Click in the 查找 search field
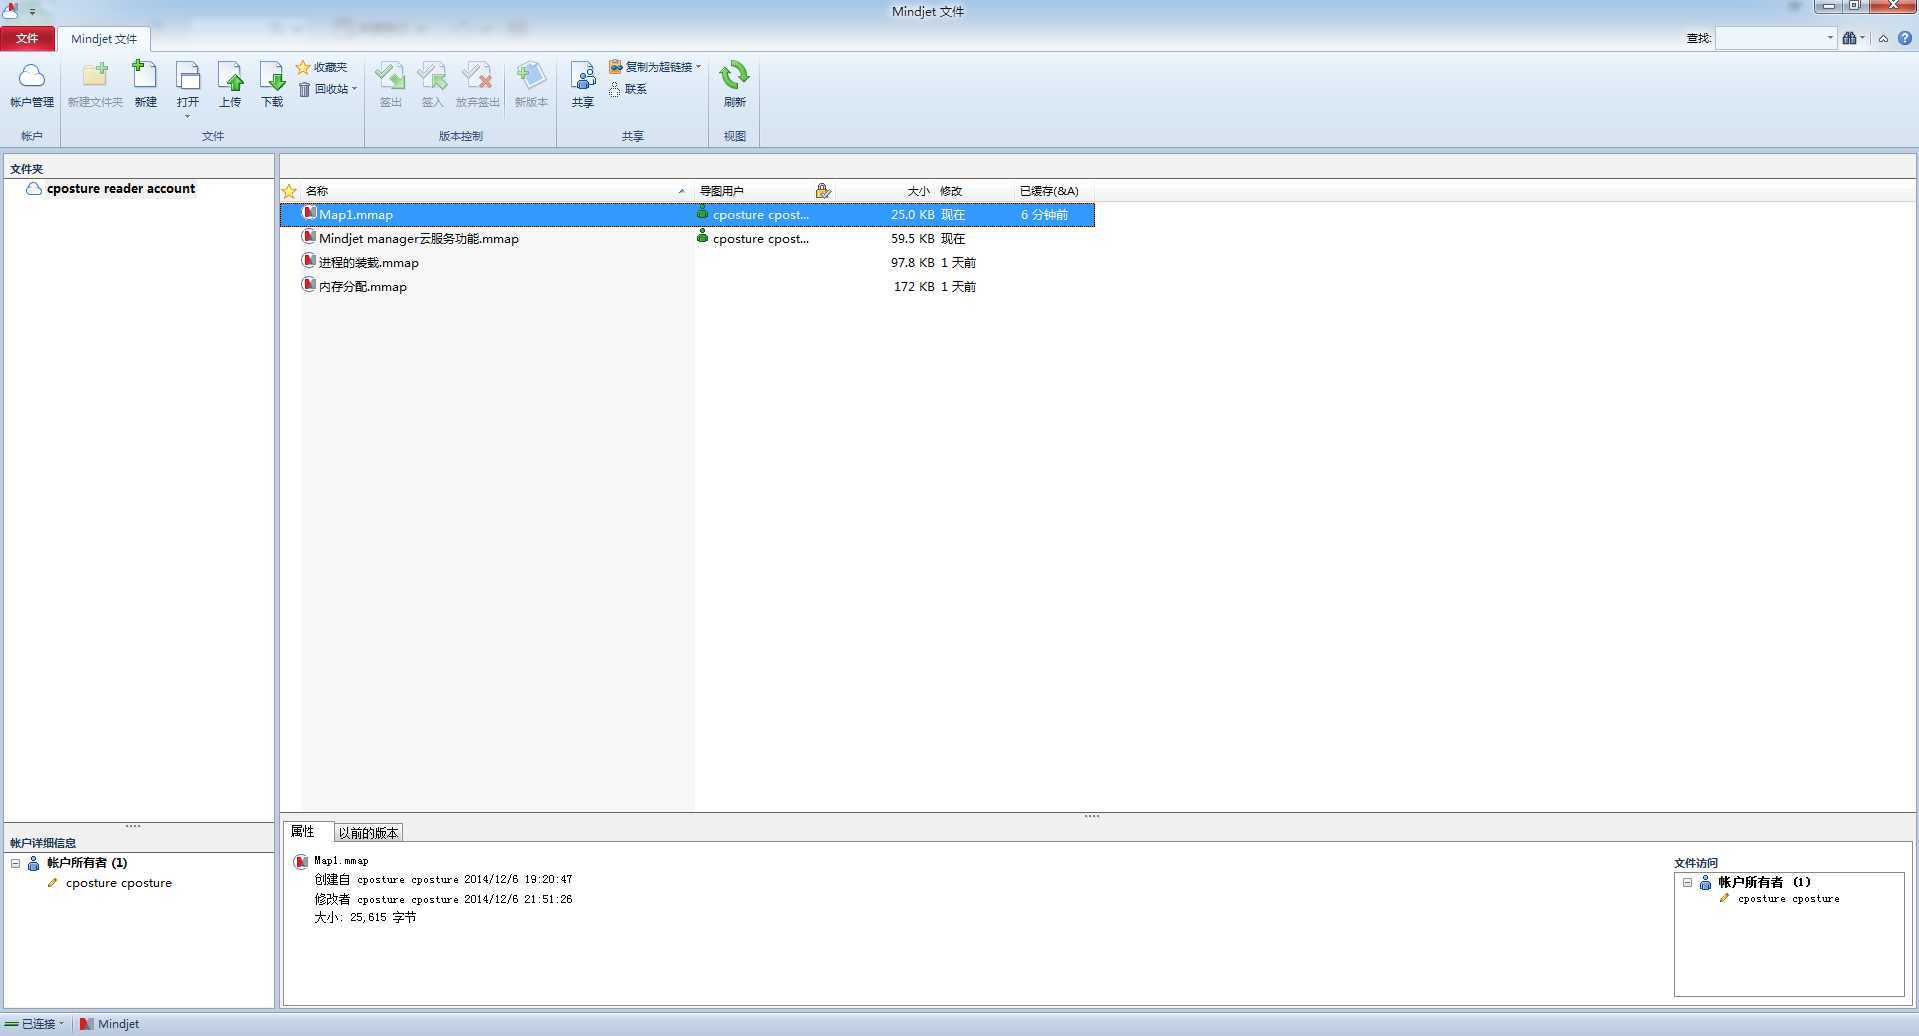 pos(1769,38)
